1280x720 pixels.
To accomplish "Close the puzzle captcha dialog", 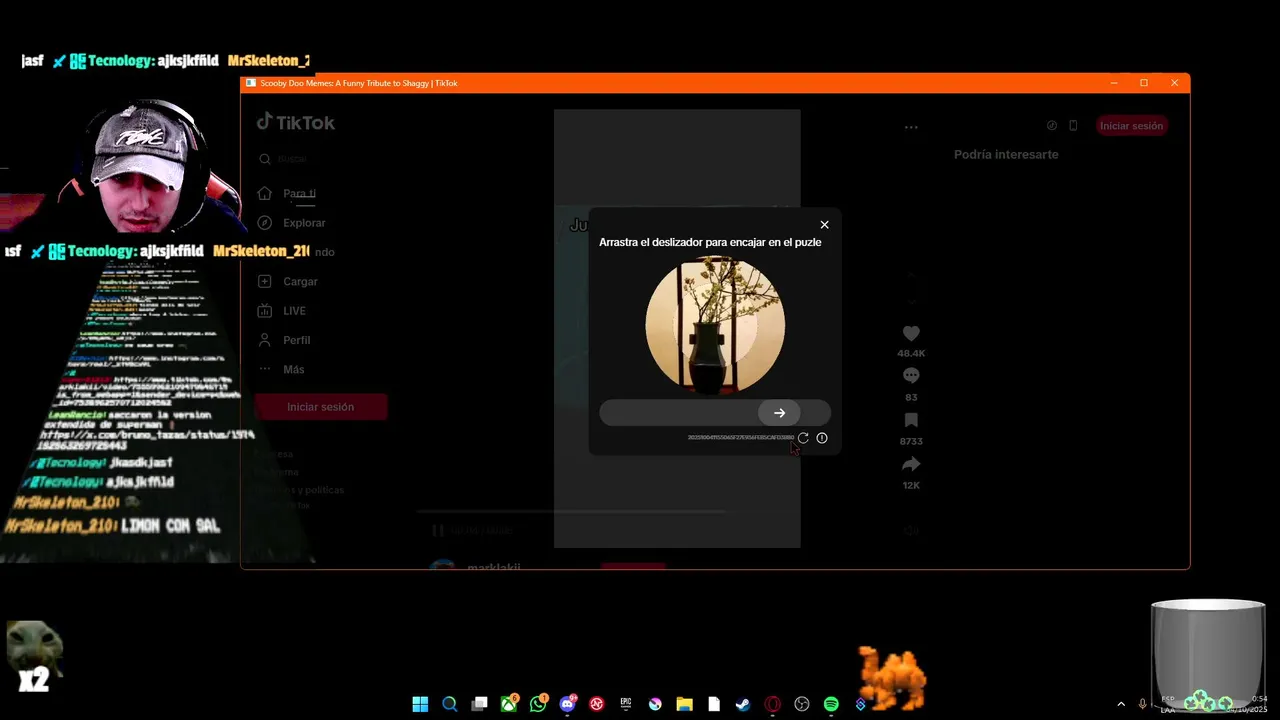I will pos(824,225).
